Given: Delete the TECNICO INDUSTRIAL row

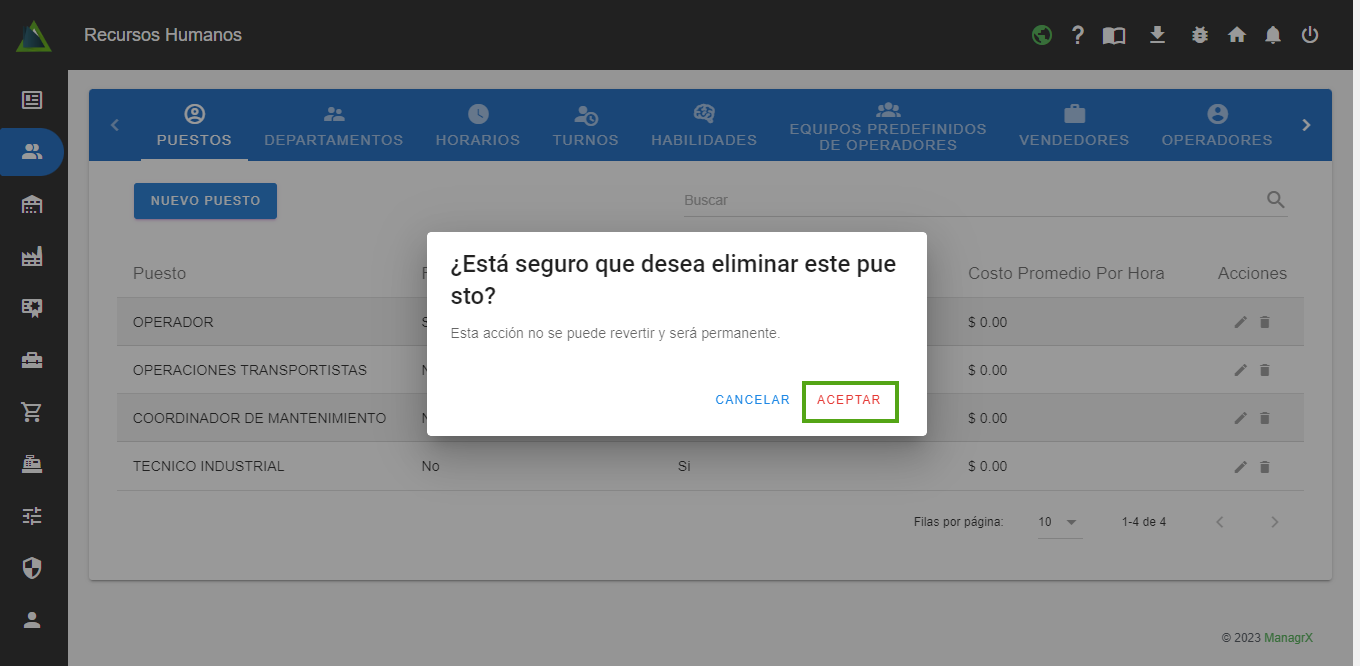Looking at the screenshot, I should (x=1264, y=467).
